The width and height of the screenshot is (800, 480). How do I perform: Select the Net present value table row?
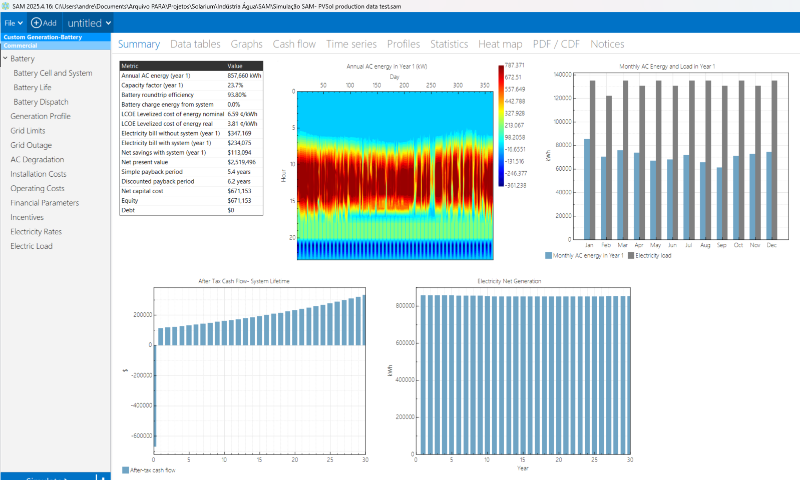[191, 162]
